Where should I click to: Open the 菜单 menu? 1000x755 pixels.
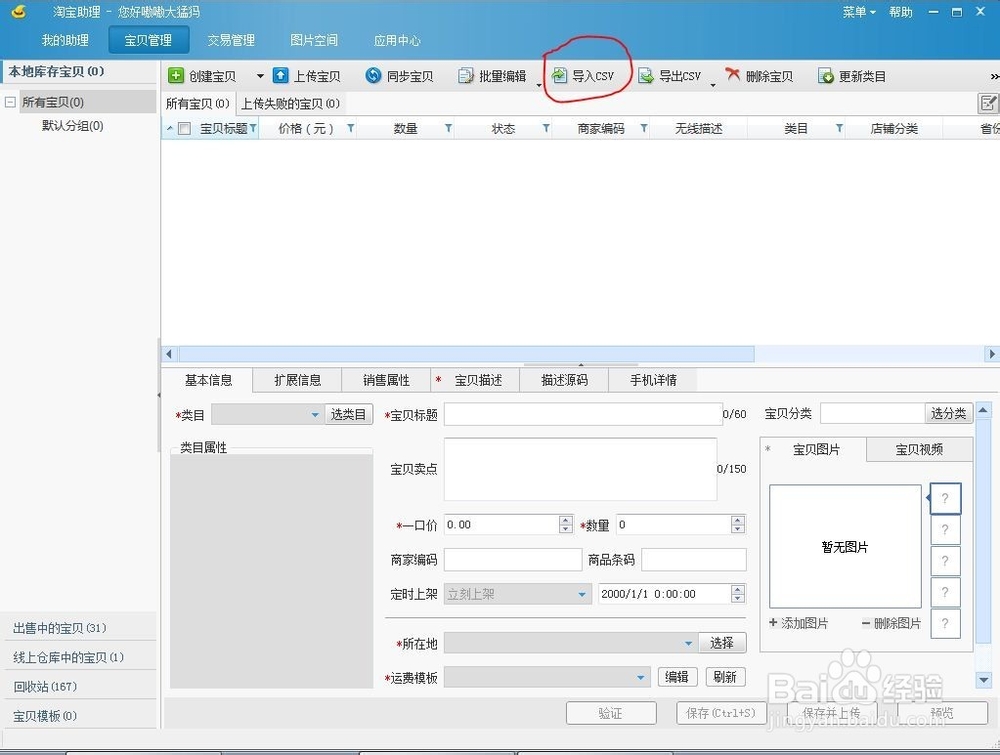[858, 12]
